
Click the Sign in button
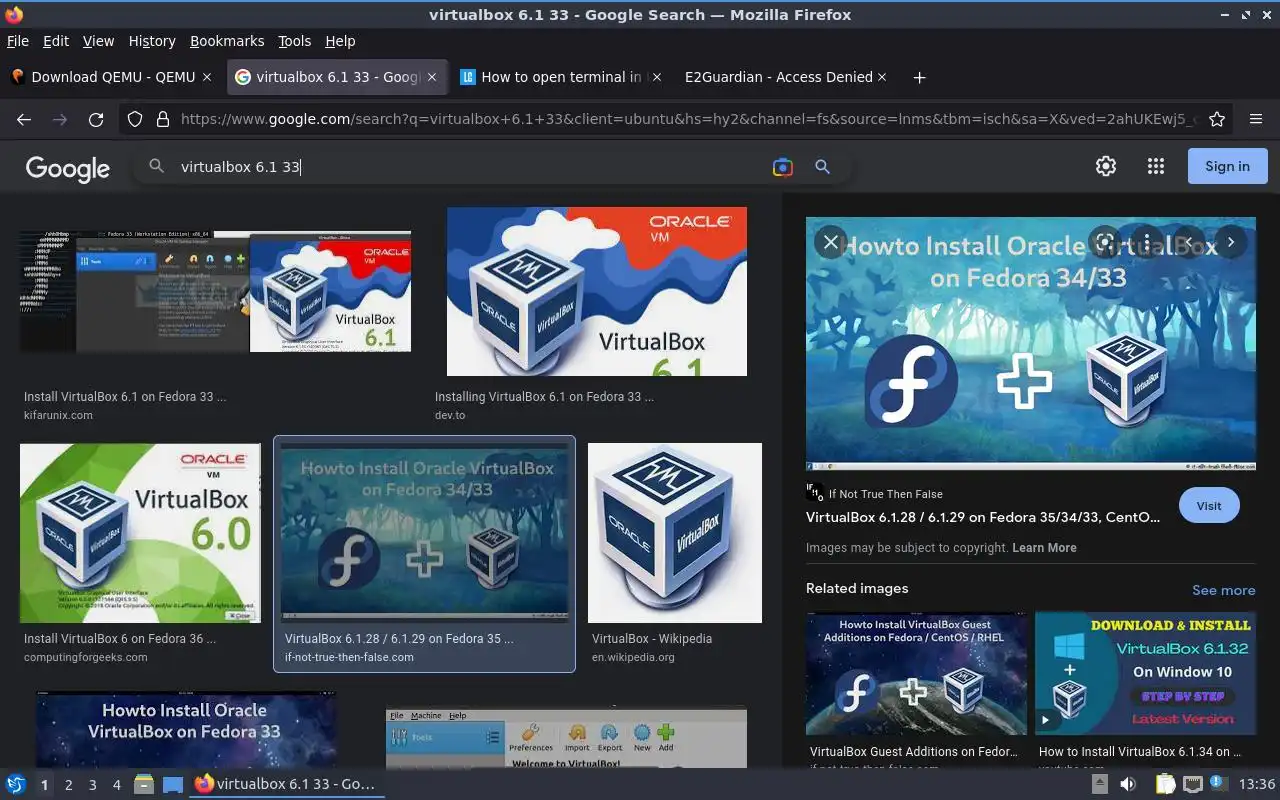1227,166
